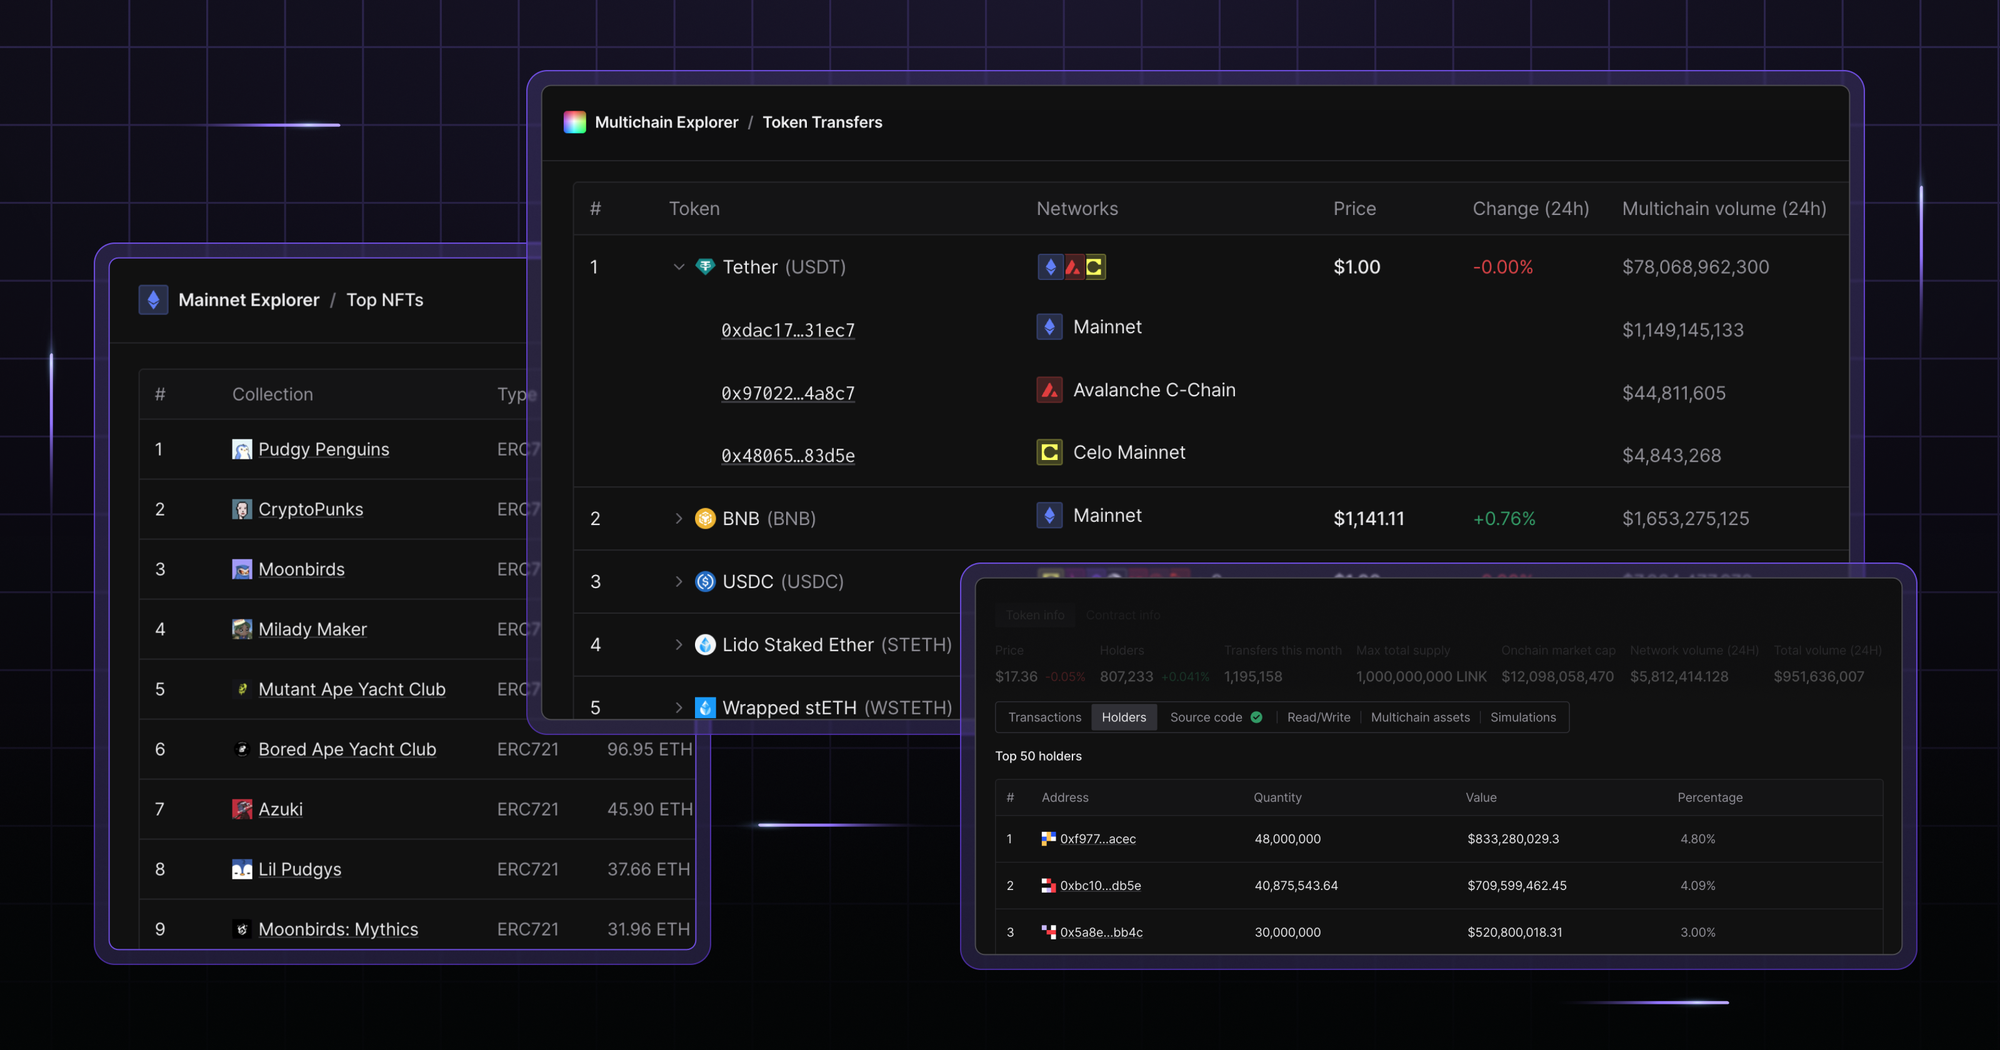2000x1050 pixels.
Task: Select the Holders tab
Action: click(1124, 717)
